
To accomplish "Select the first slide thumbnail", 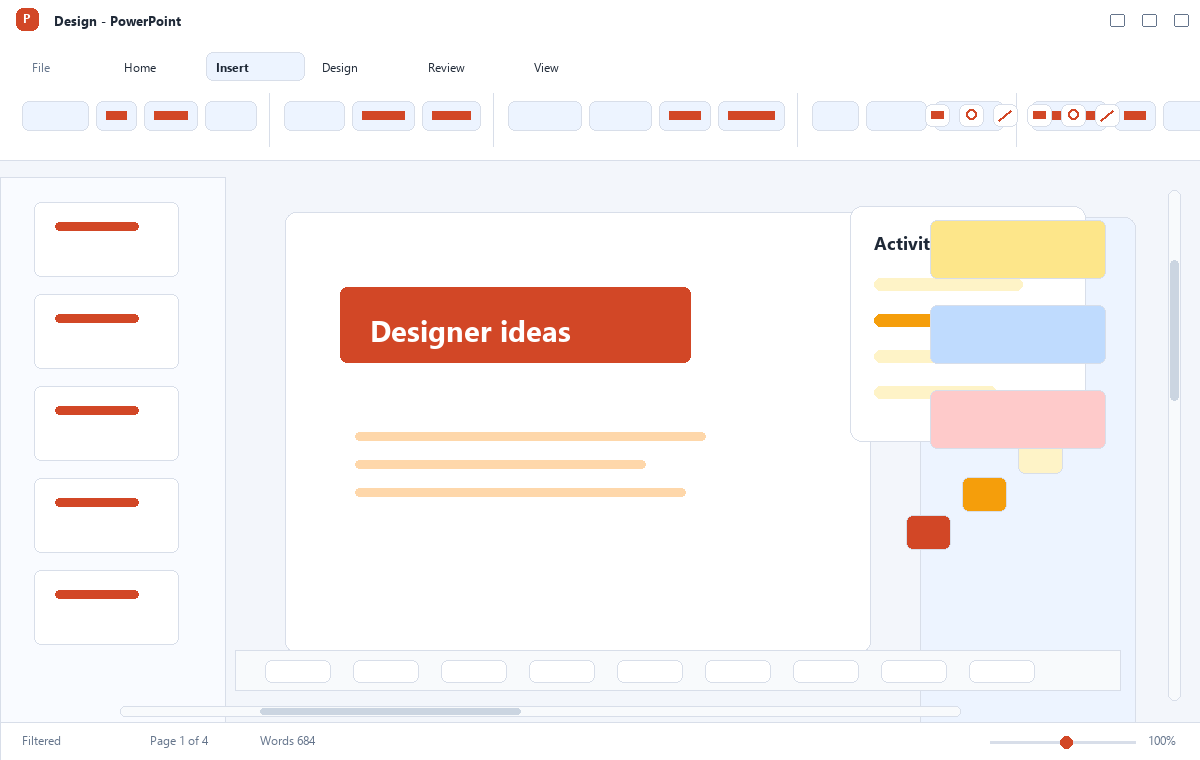I will coord(106,239).
